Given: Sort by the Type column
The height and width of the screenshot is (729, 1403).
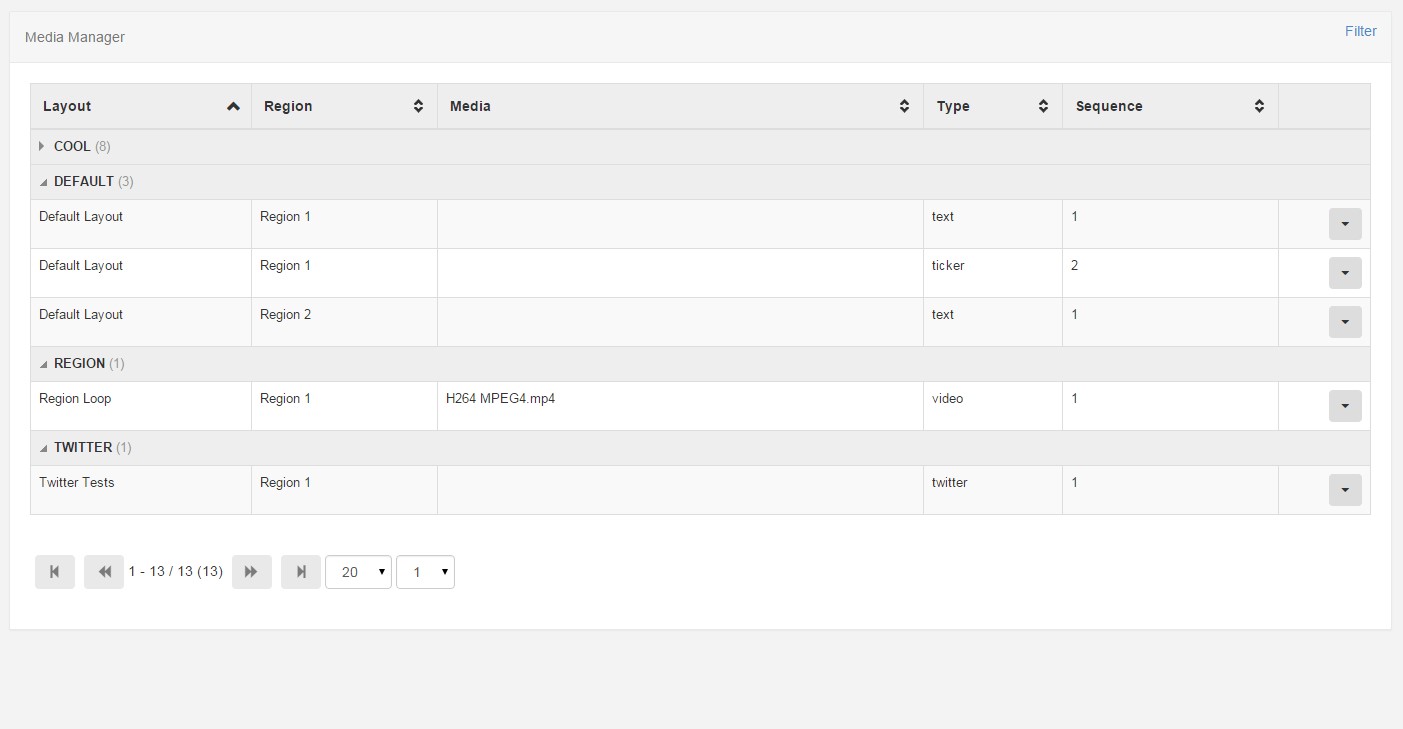Looking at the screenshot, I should pos(1043,106).
